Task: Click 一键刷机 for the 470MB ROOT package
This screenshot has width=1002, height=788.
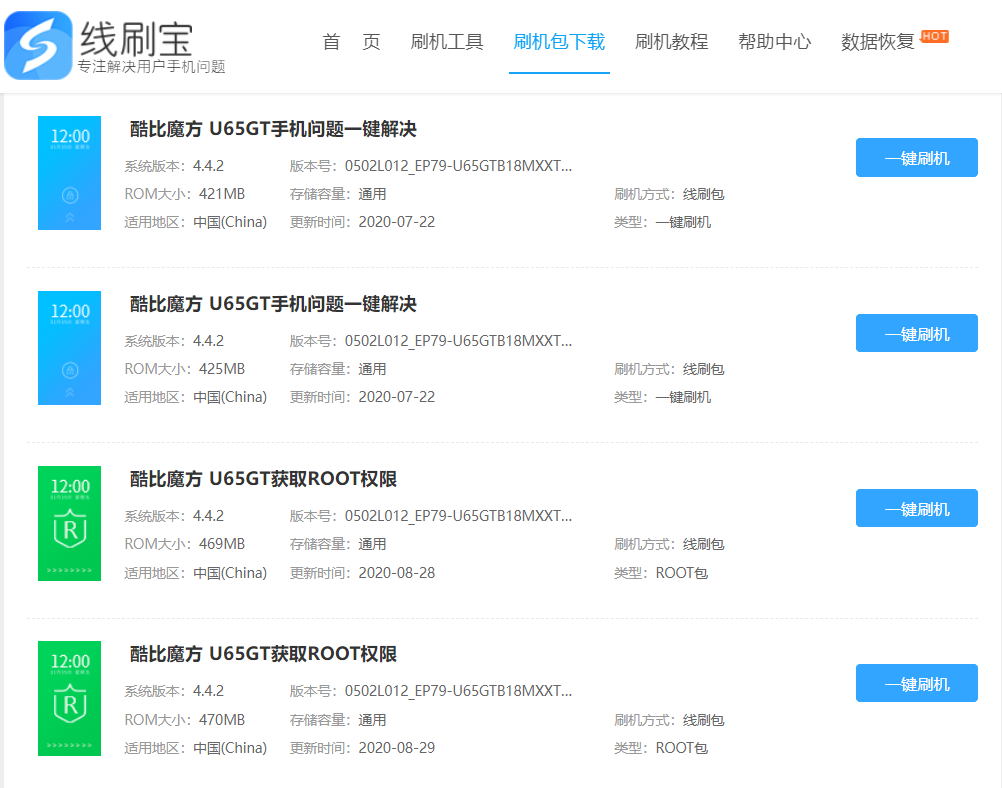Action: coord(916,683)
